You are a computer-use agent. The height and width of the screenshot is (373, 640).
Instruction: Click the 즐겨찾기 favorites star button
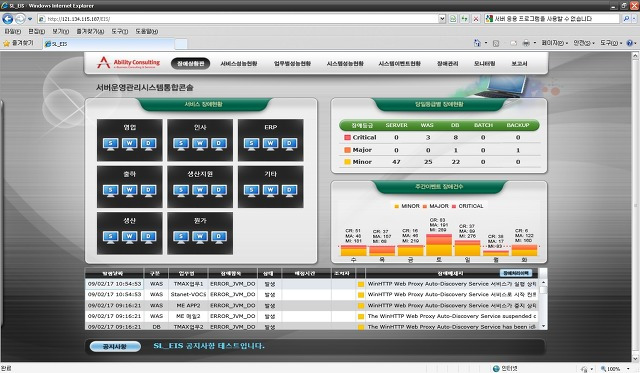(x=18, y=43)
